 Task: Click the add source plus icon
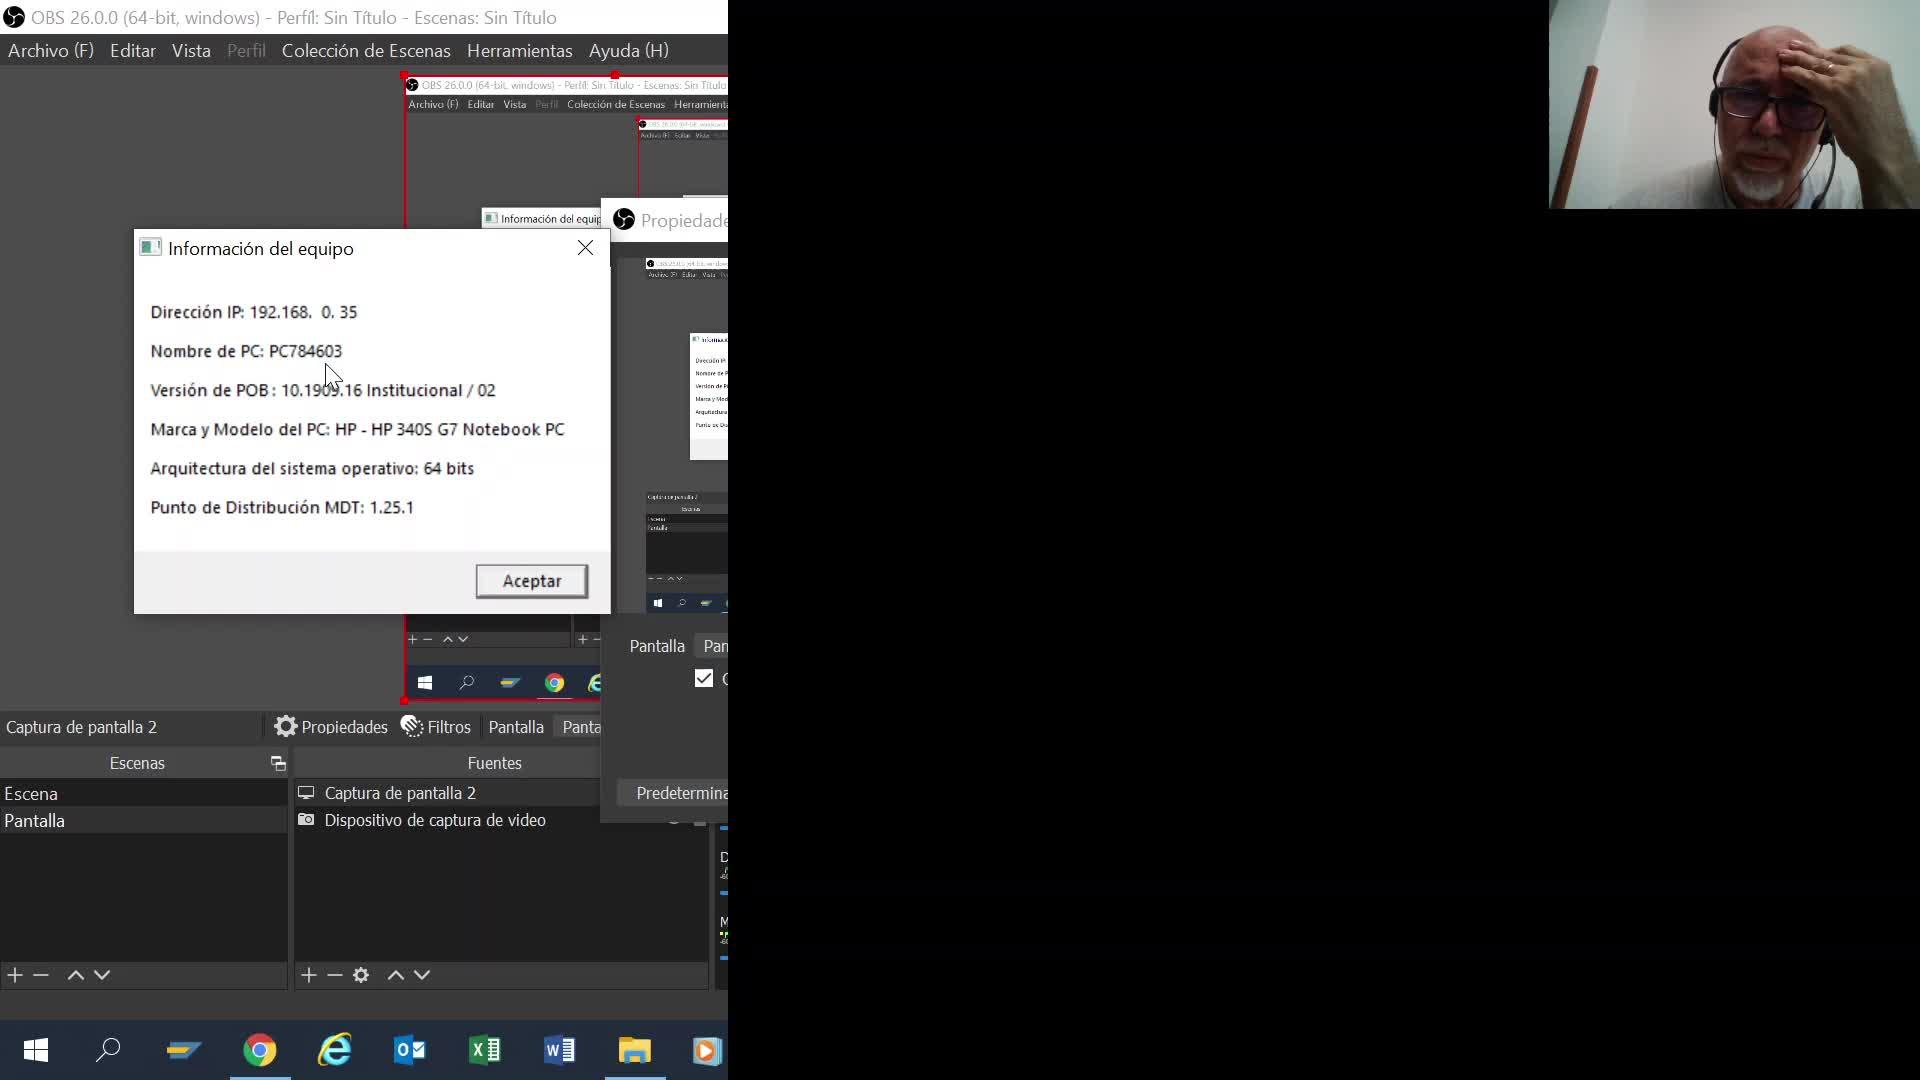309,975
